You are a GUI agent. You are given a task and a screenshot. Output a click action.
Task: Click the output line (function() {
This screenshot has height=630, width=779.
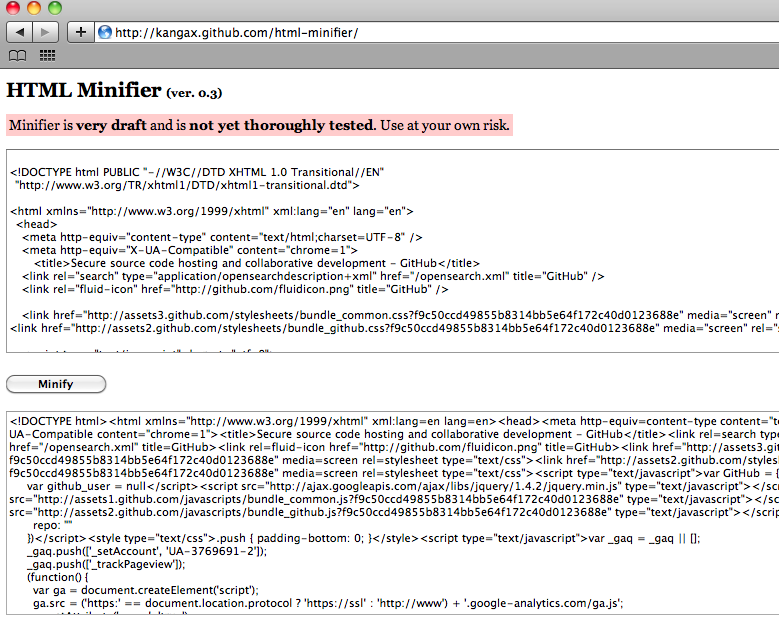point(58,577)
